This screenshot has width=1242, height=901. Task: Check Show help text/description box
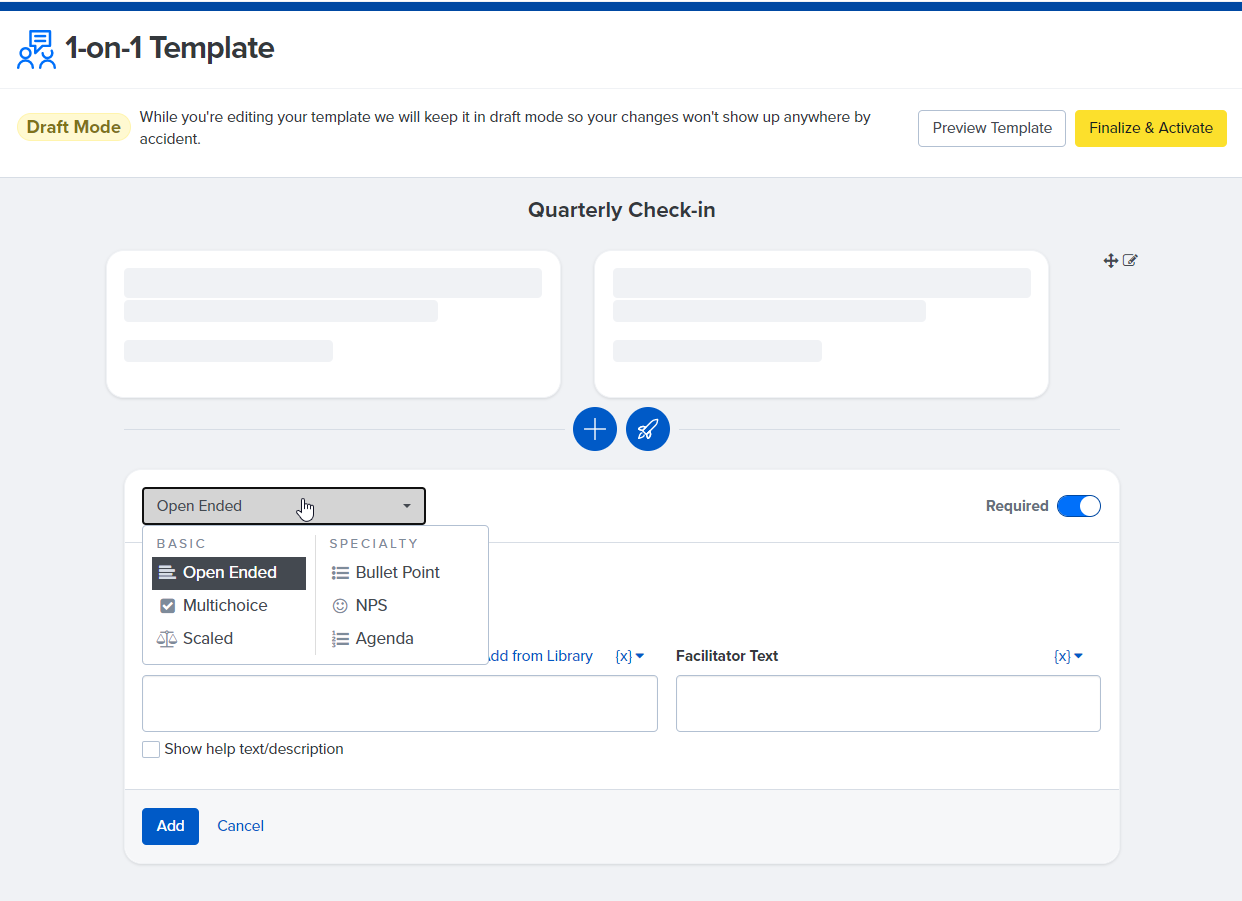pos(151,749)
